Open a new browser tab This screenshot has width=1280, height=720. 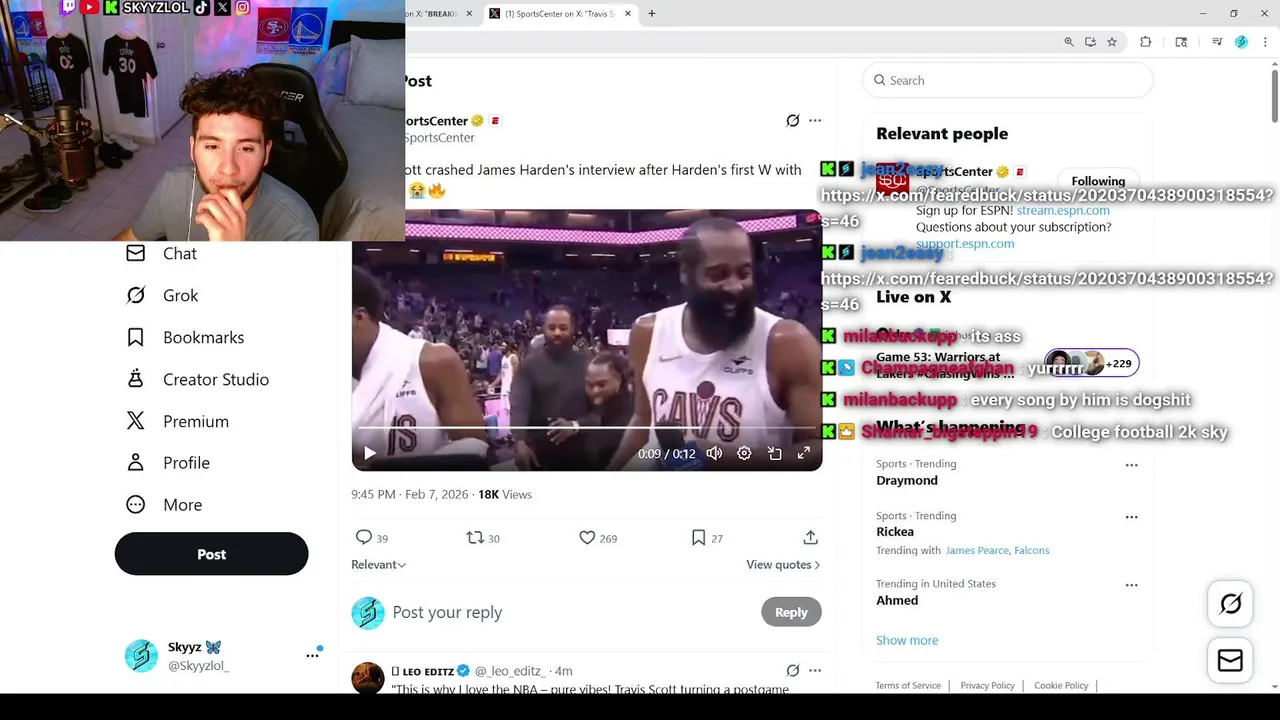pos(652,13)
